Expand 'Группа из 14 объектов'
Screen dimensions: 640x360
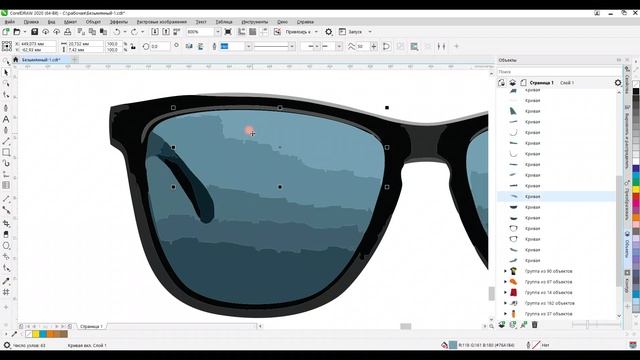[505, 292]
